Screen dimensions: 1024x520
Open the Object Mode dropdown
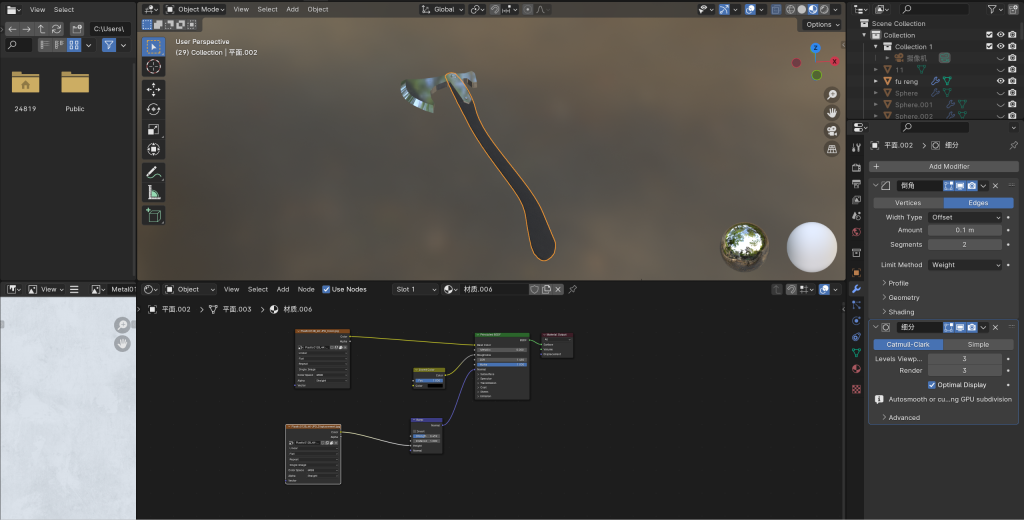[195, 9]
